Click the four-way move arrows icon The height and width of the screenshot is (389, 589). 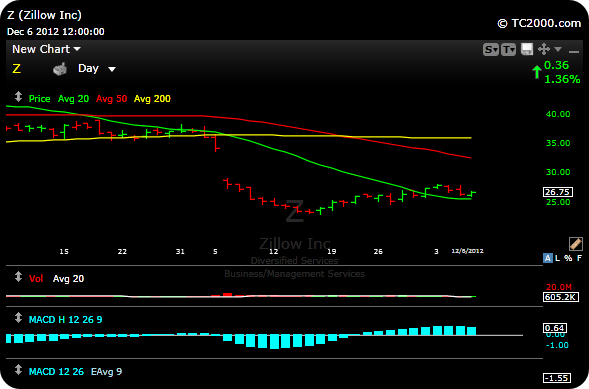[544, 49]
